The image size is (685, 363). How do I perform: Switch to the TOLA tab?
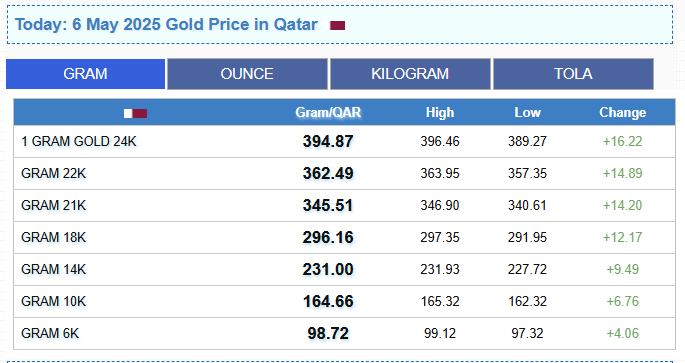[573, 74]
